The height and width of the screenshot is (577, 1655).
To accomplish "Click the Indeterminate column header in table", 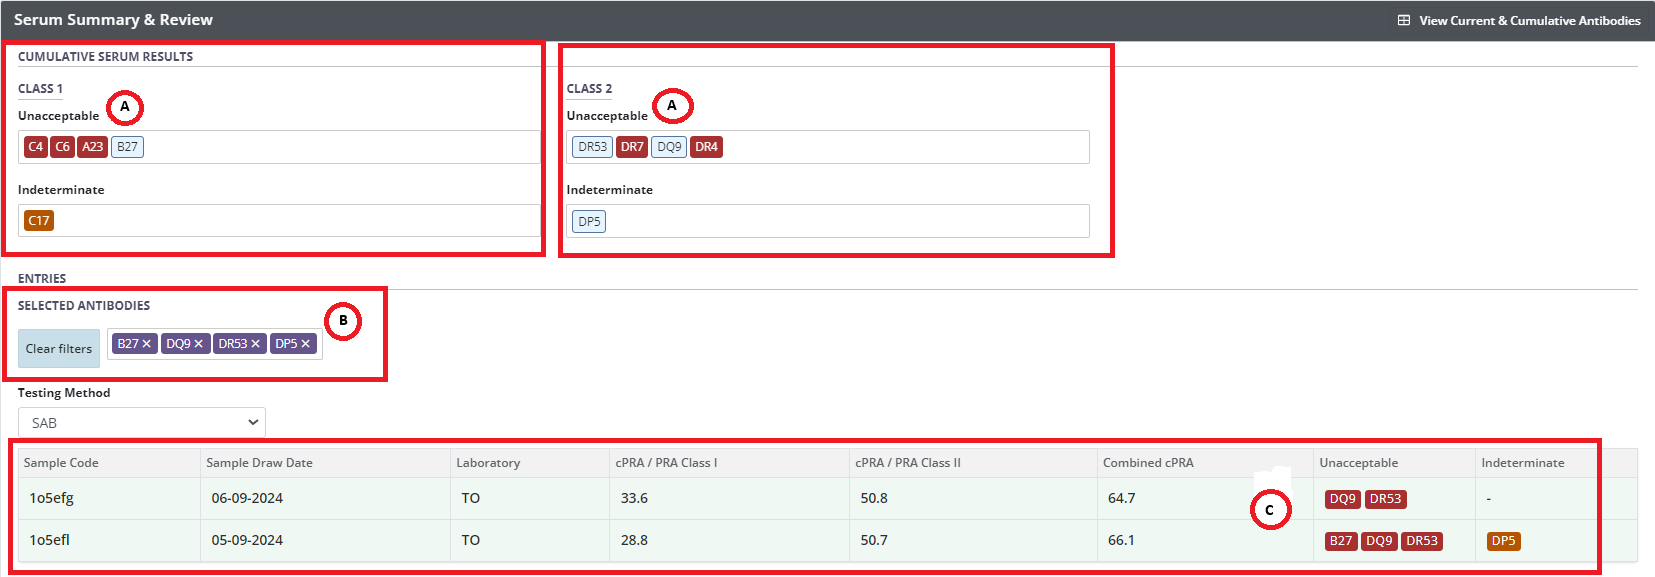I will coord(1522,463).
